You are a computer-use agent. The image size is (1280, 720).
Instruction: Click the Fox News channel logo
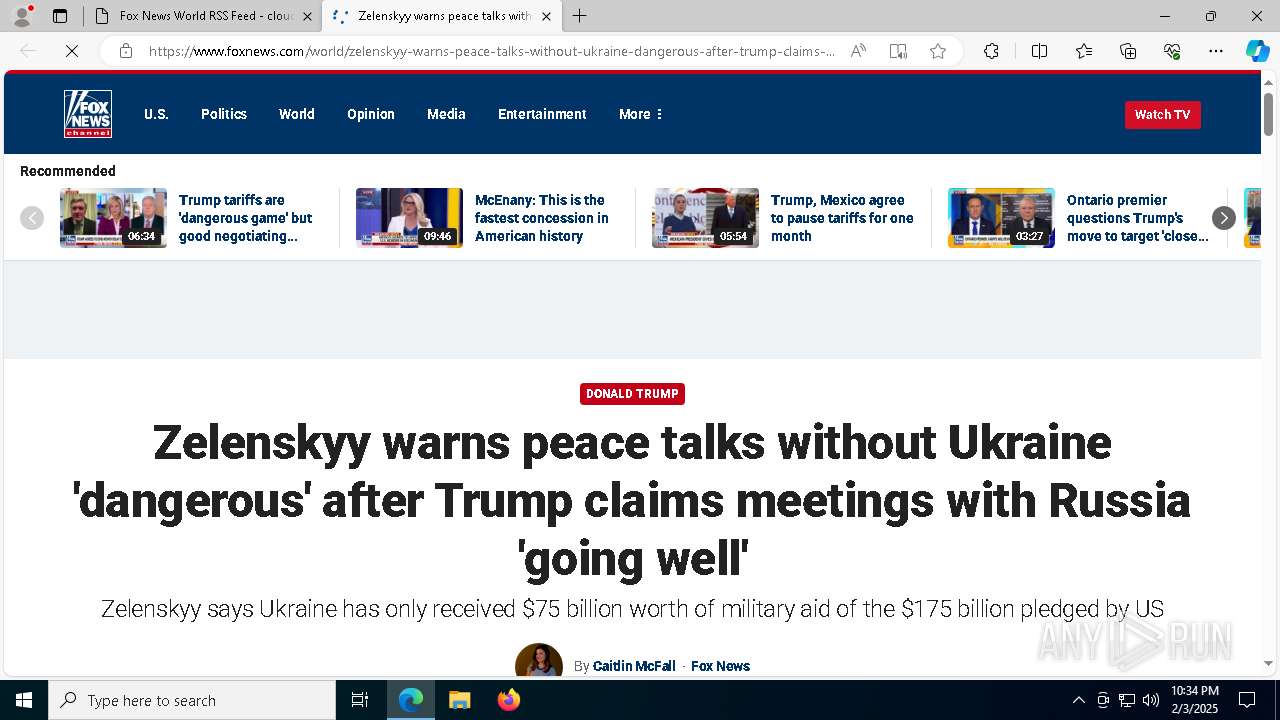pyautogui.click(x=88, y=114)
